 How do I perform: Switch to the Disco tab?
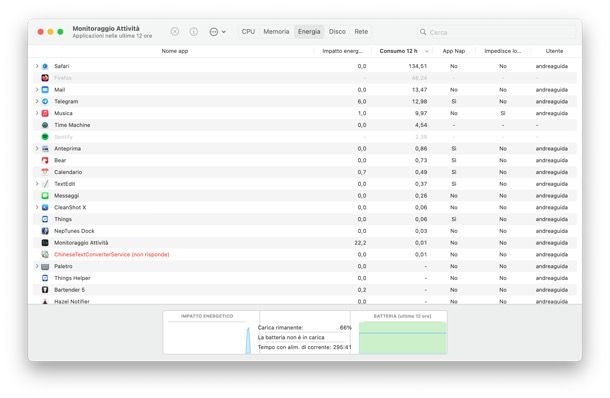[x=337, y=32]
